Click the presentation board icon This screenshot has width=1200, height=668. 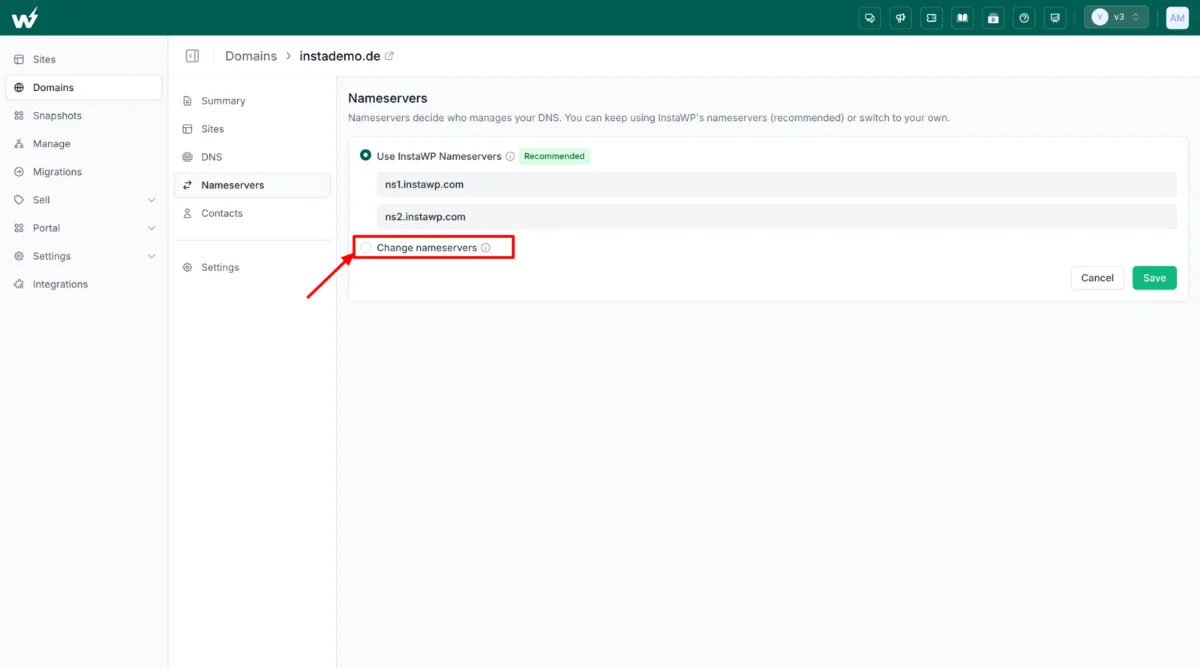point(1054,17)
